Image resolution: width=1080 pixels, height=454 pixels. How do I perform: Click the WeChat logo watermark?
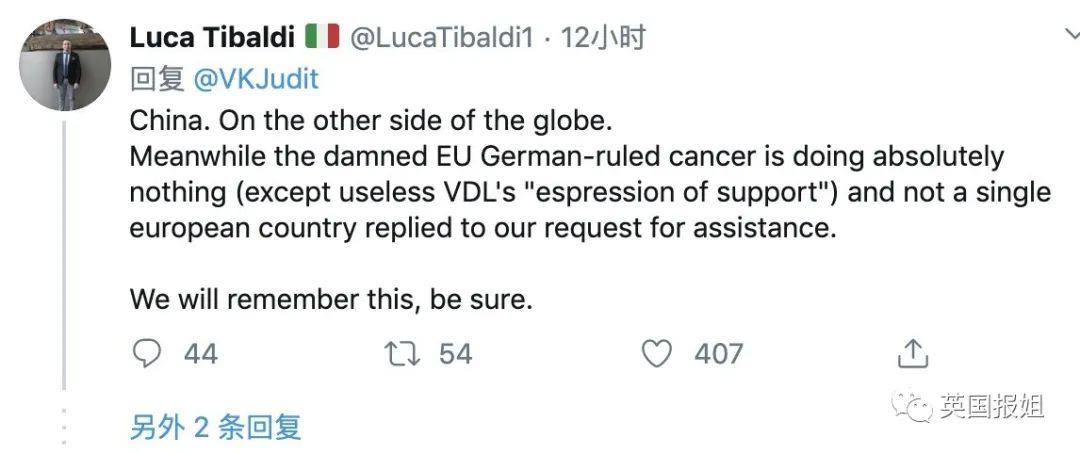click(x=911, y=407)
